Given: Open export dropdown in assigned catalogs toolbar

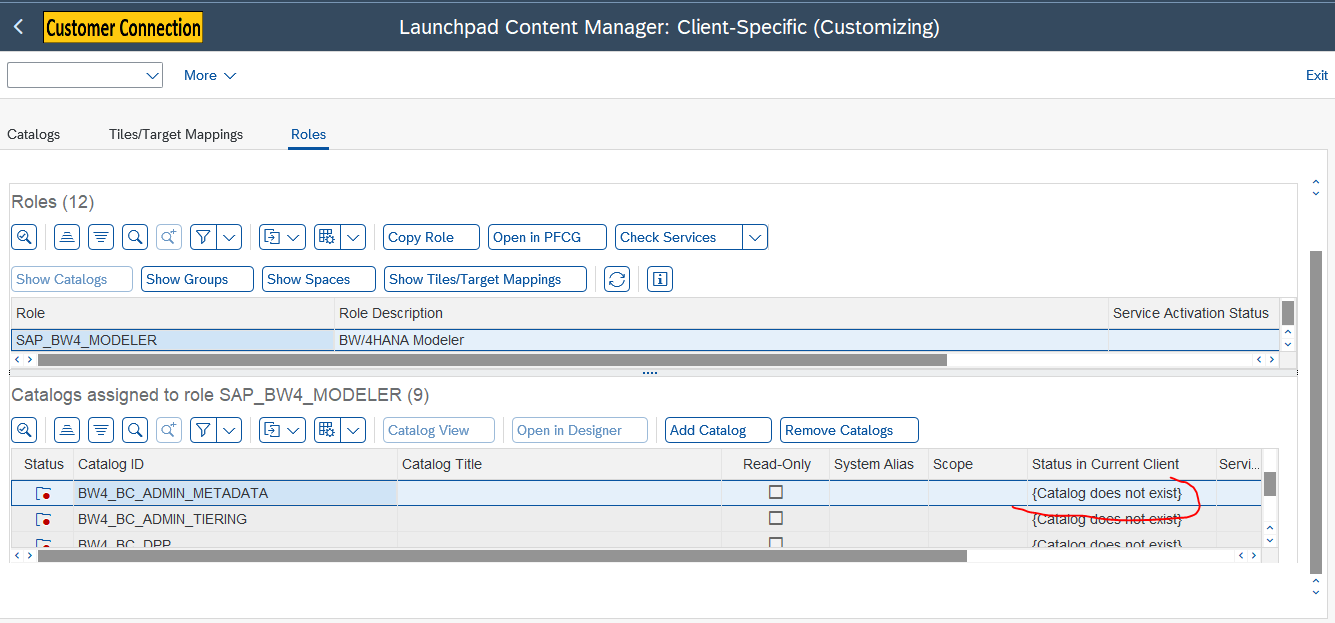Looking at the screenshot, I should click(x=295, y=430).
